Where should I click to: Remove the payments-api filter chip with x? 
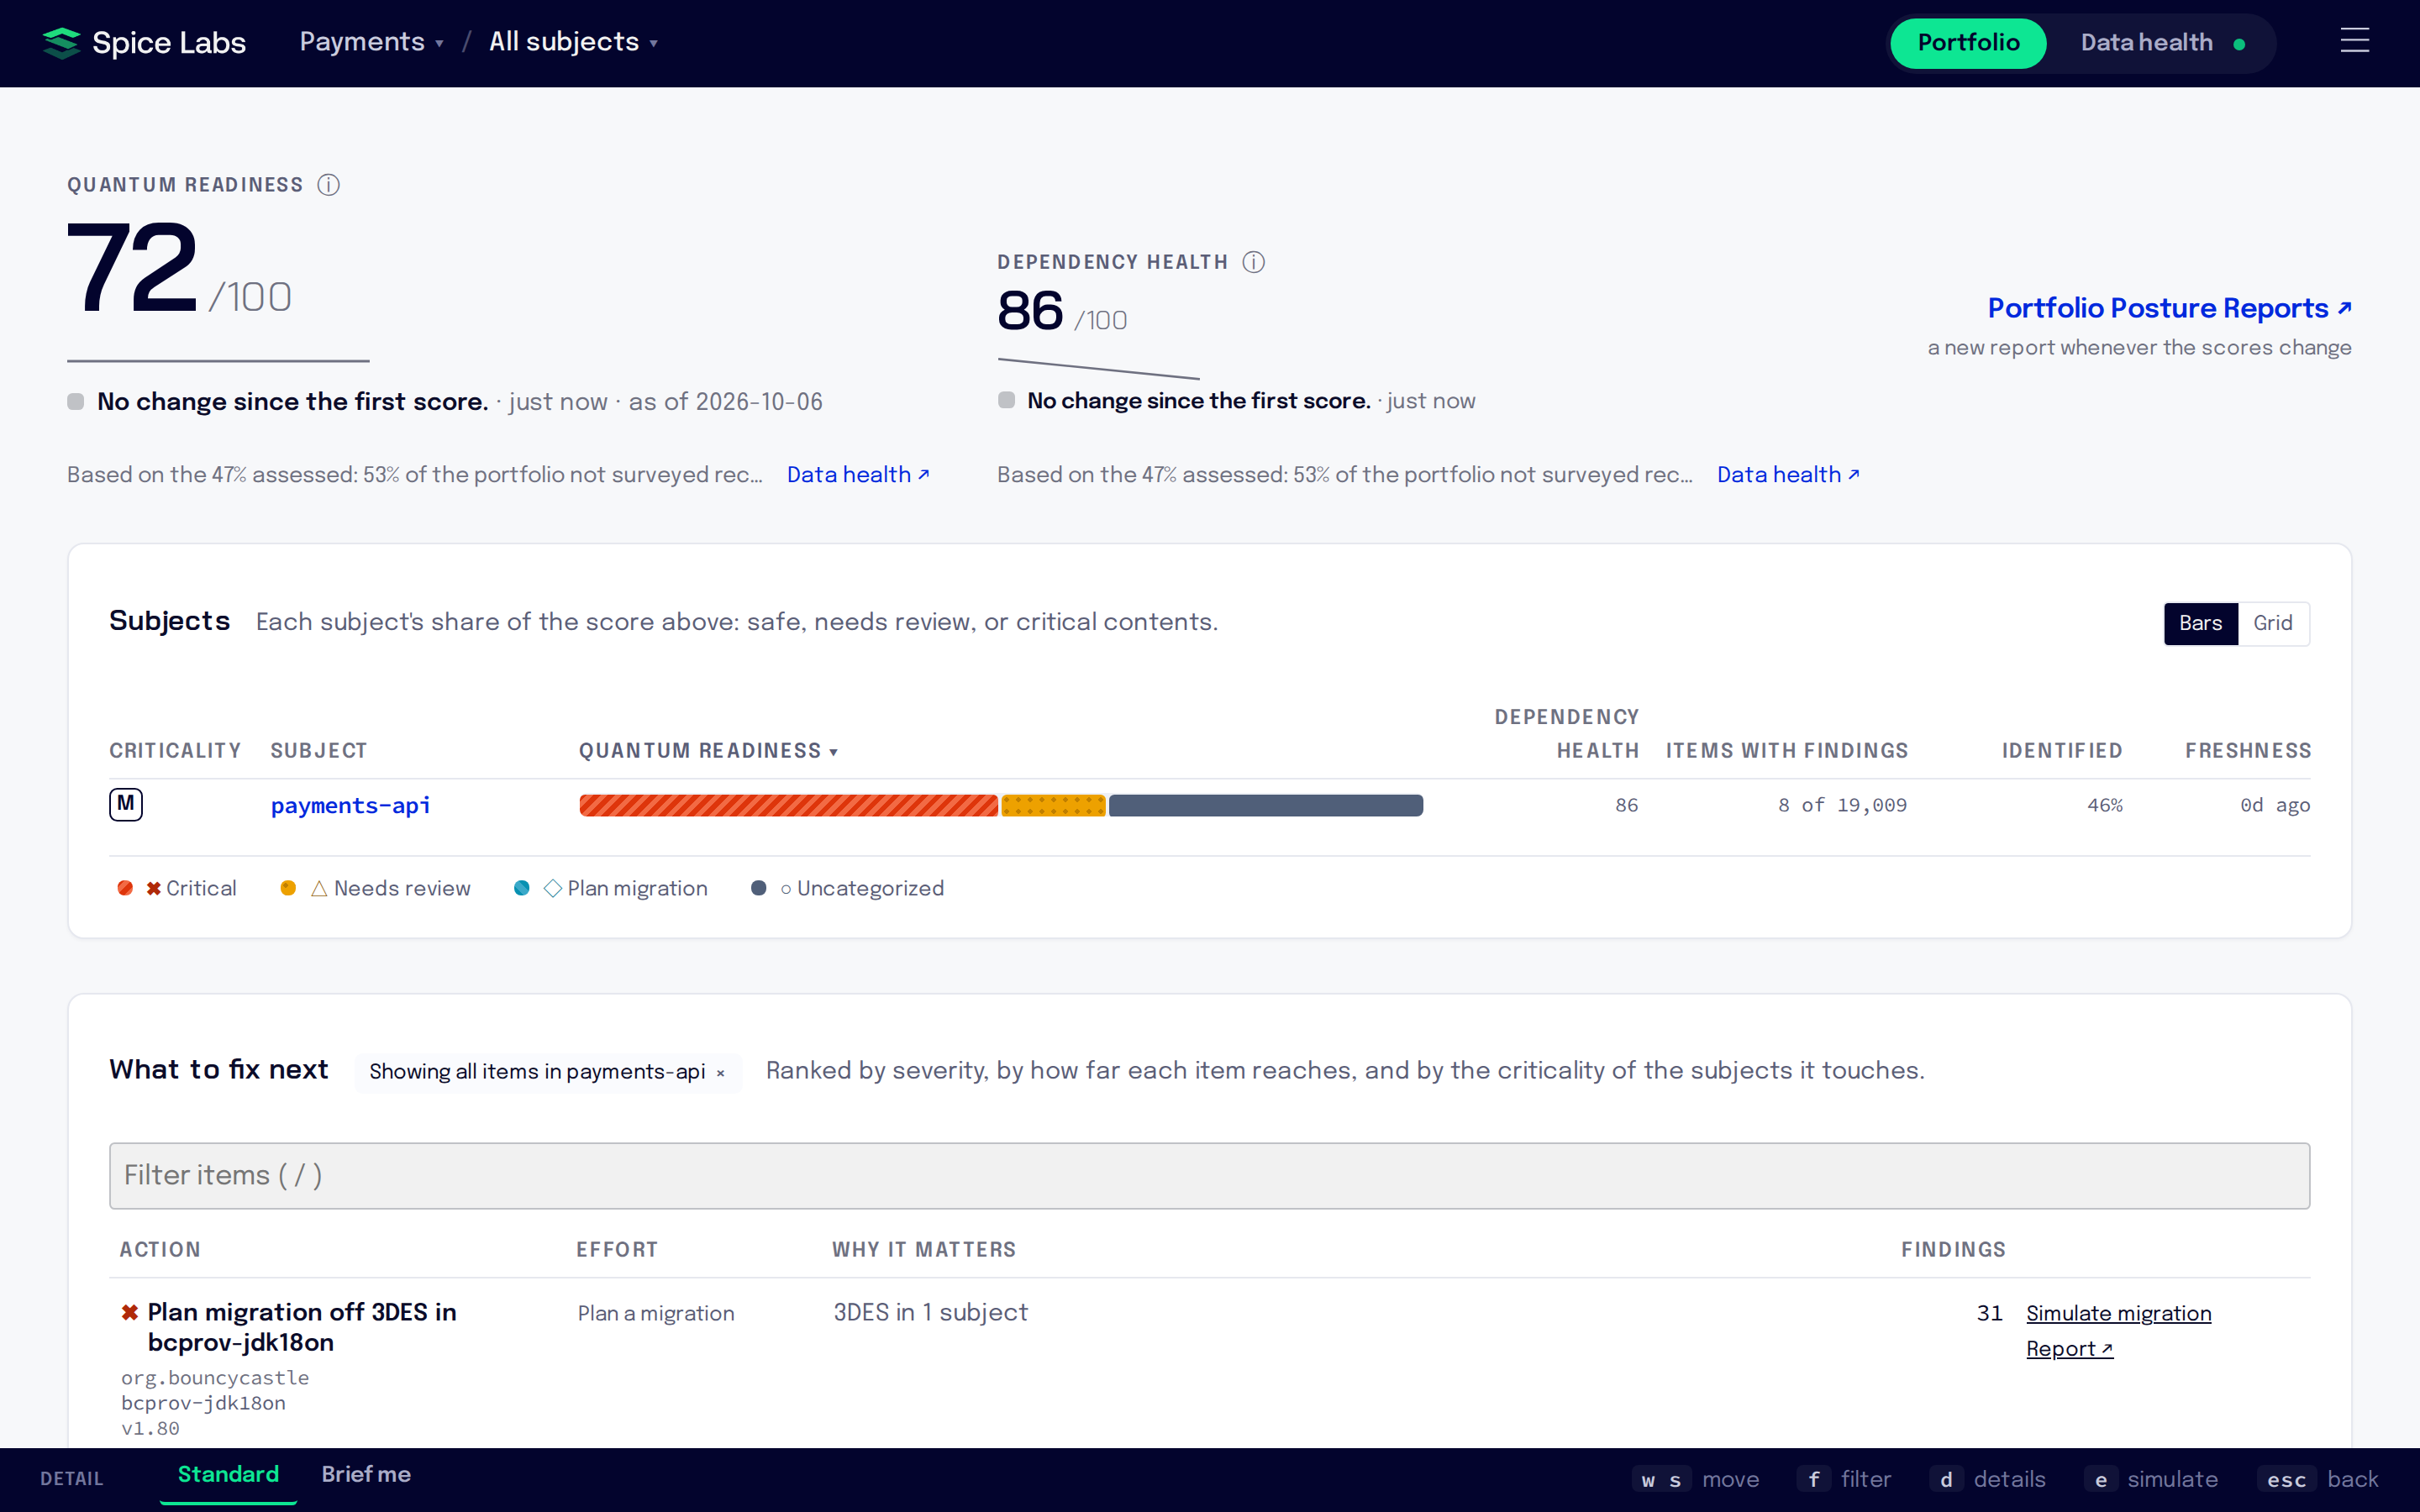coord(720,1073)
